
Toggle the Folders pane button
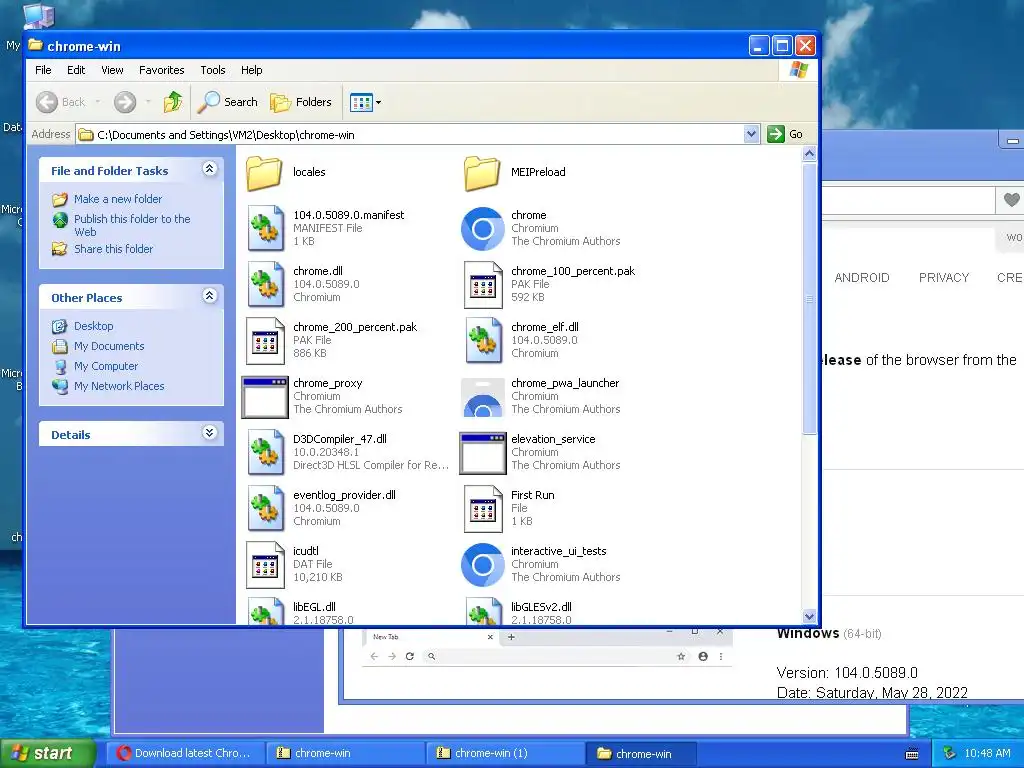pos(301,102)
